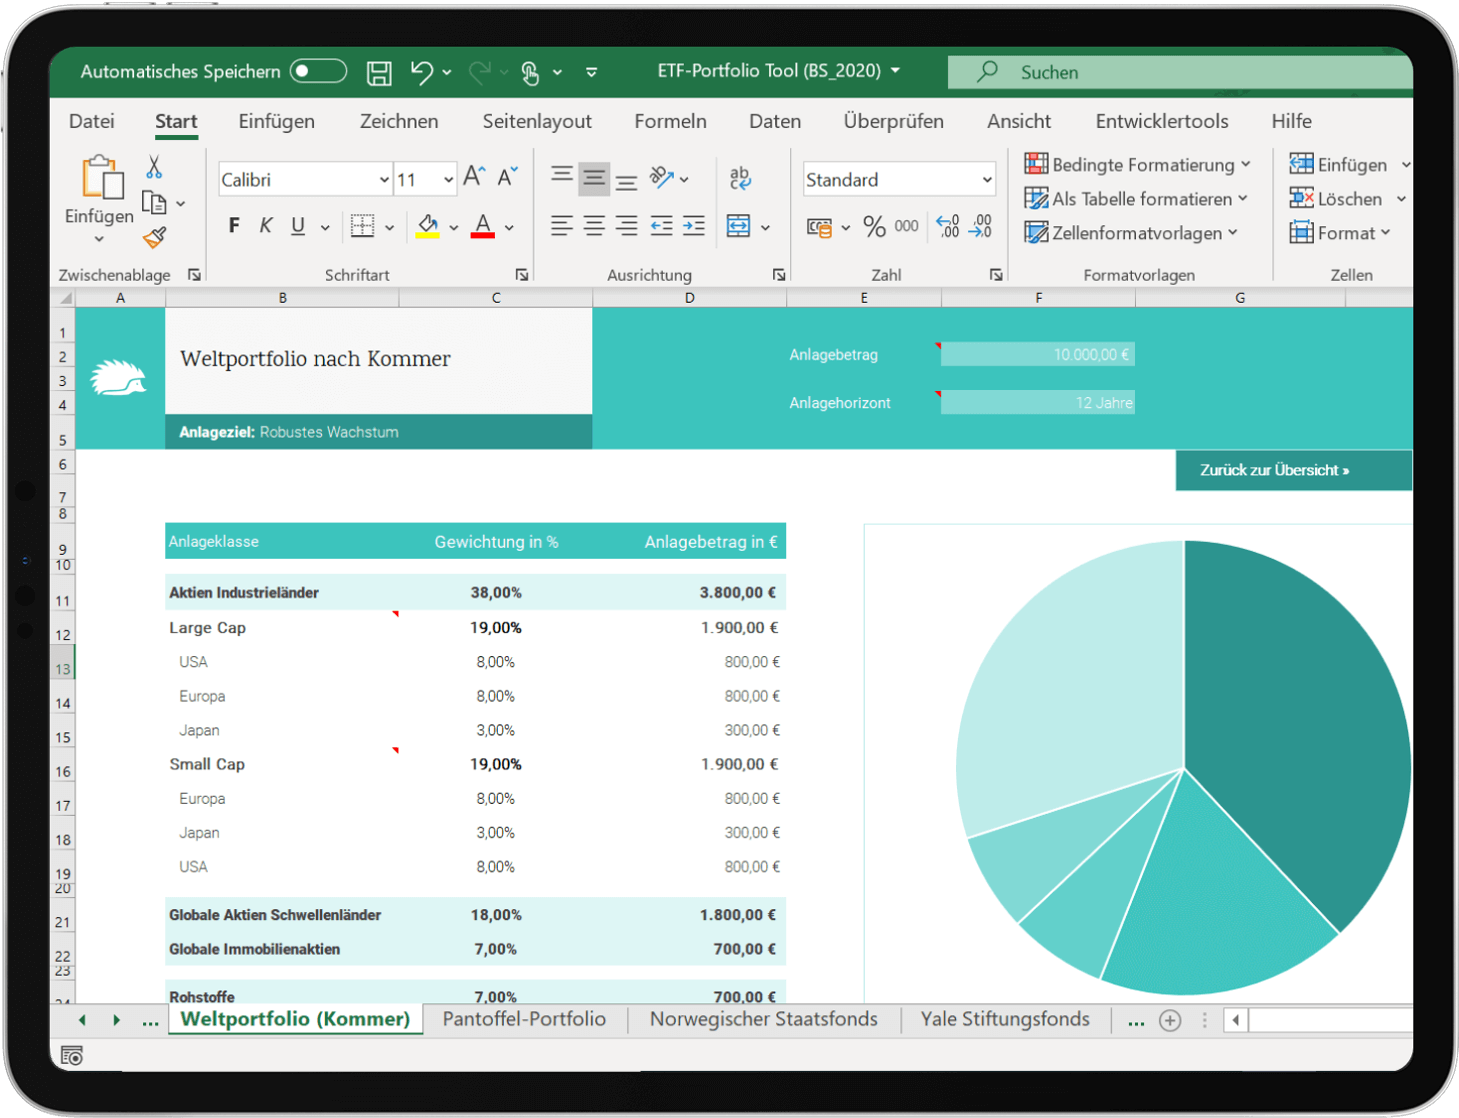Add a new sheet with plus icon
The image size is (1459, 1118).
point(1170,1020)
